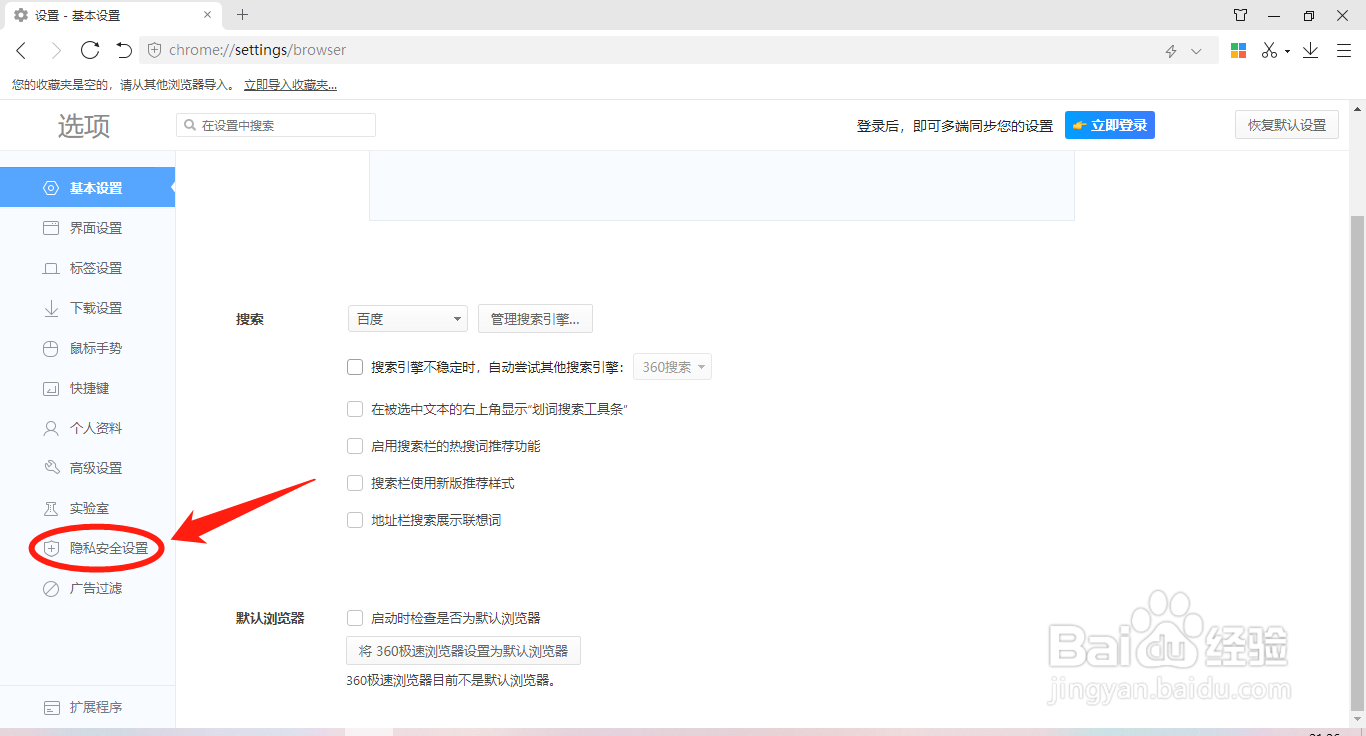Close the 设置 - 基本设置 tab
Viewport: 1366px width, 736px height.
tap(207, 15)
